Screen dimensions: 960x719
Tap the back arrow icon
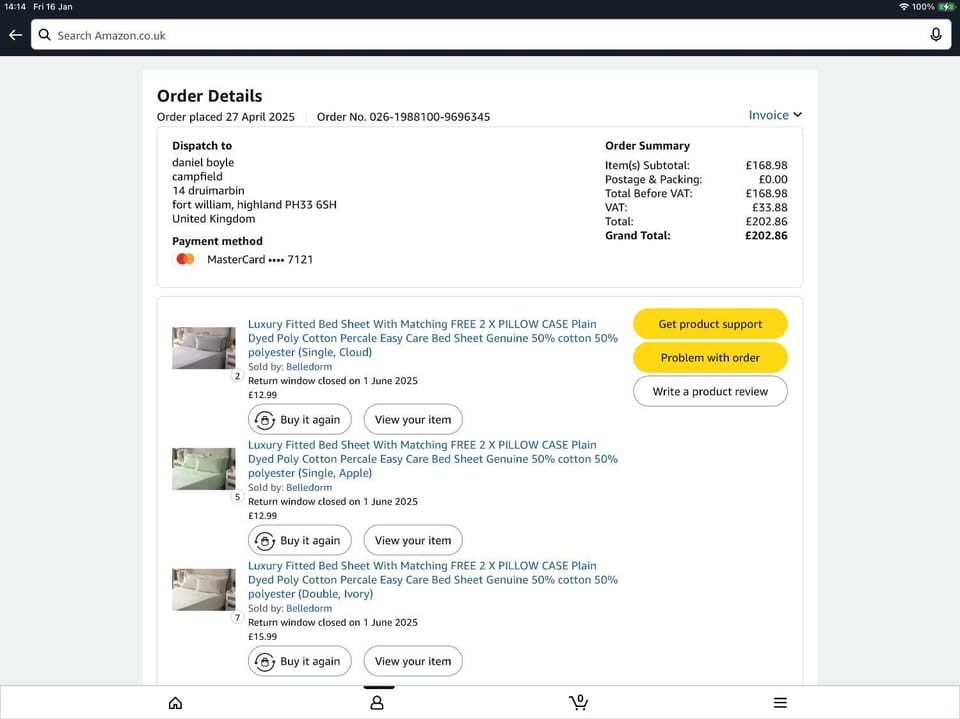[x=15, y=35]
